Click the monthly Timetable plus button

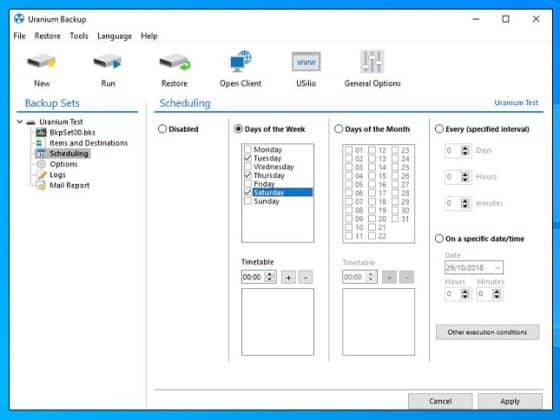pos(390,277)
